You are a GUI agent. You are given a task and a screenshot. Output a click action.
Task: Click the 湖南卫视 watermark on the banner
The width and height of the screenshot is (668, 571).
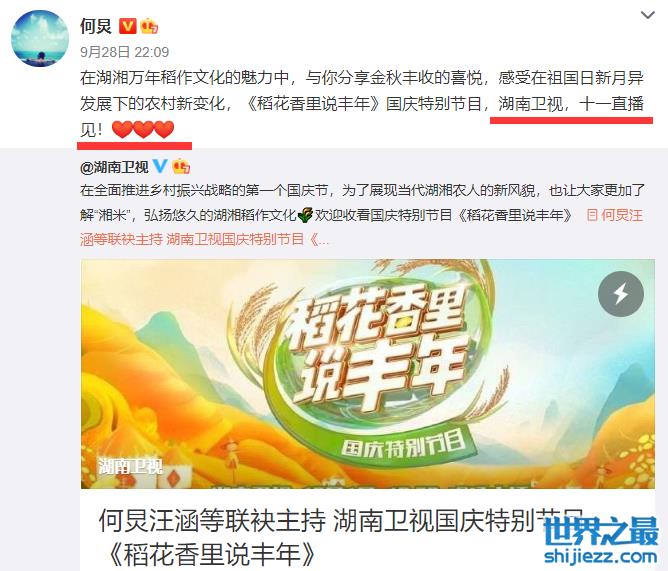[x=130, y=466]
